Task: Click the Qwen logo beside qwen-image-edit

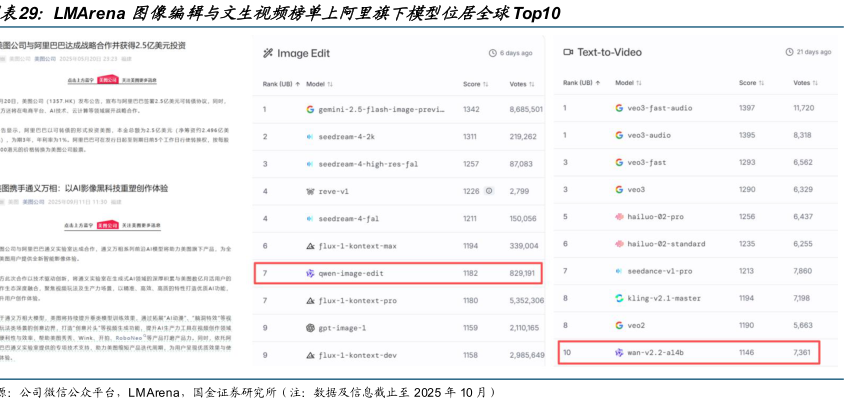Action: click(310, 272)
